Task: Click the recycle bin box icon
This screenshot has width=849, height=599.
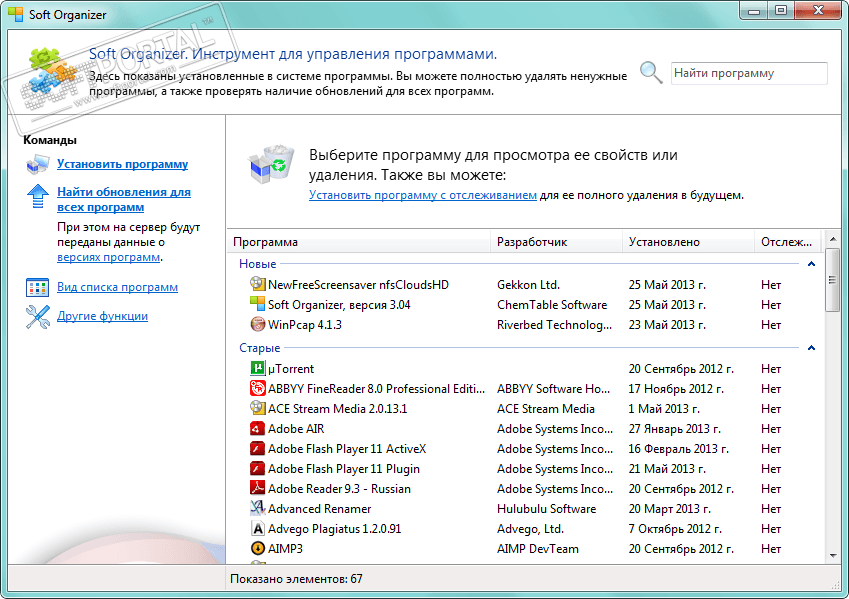Action: 271,164
